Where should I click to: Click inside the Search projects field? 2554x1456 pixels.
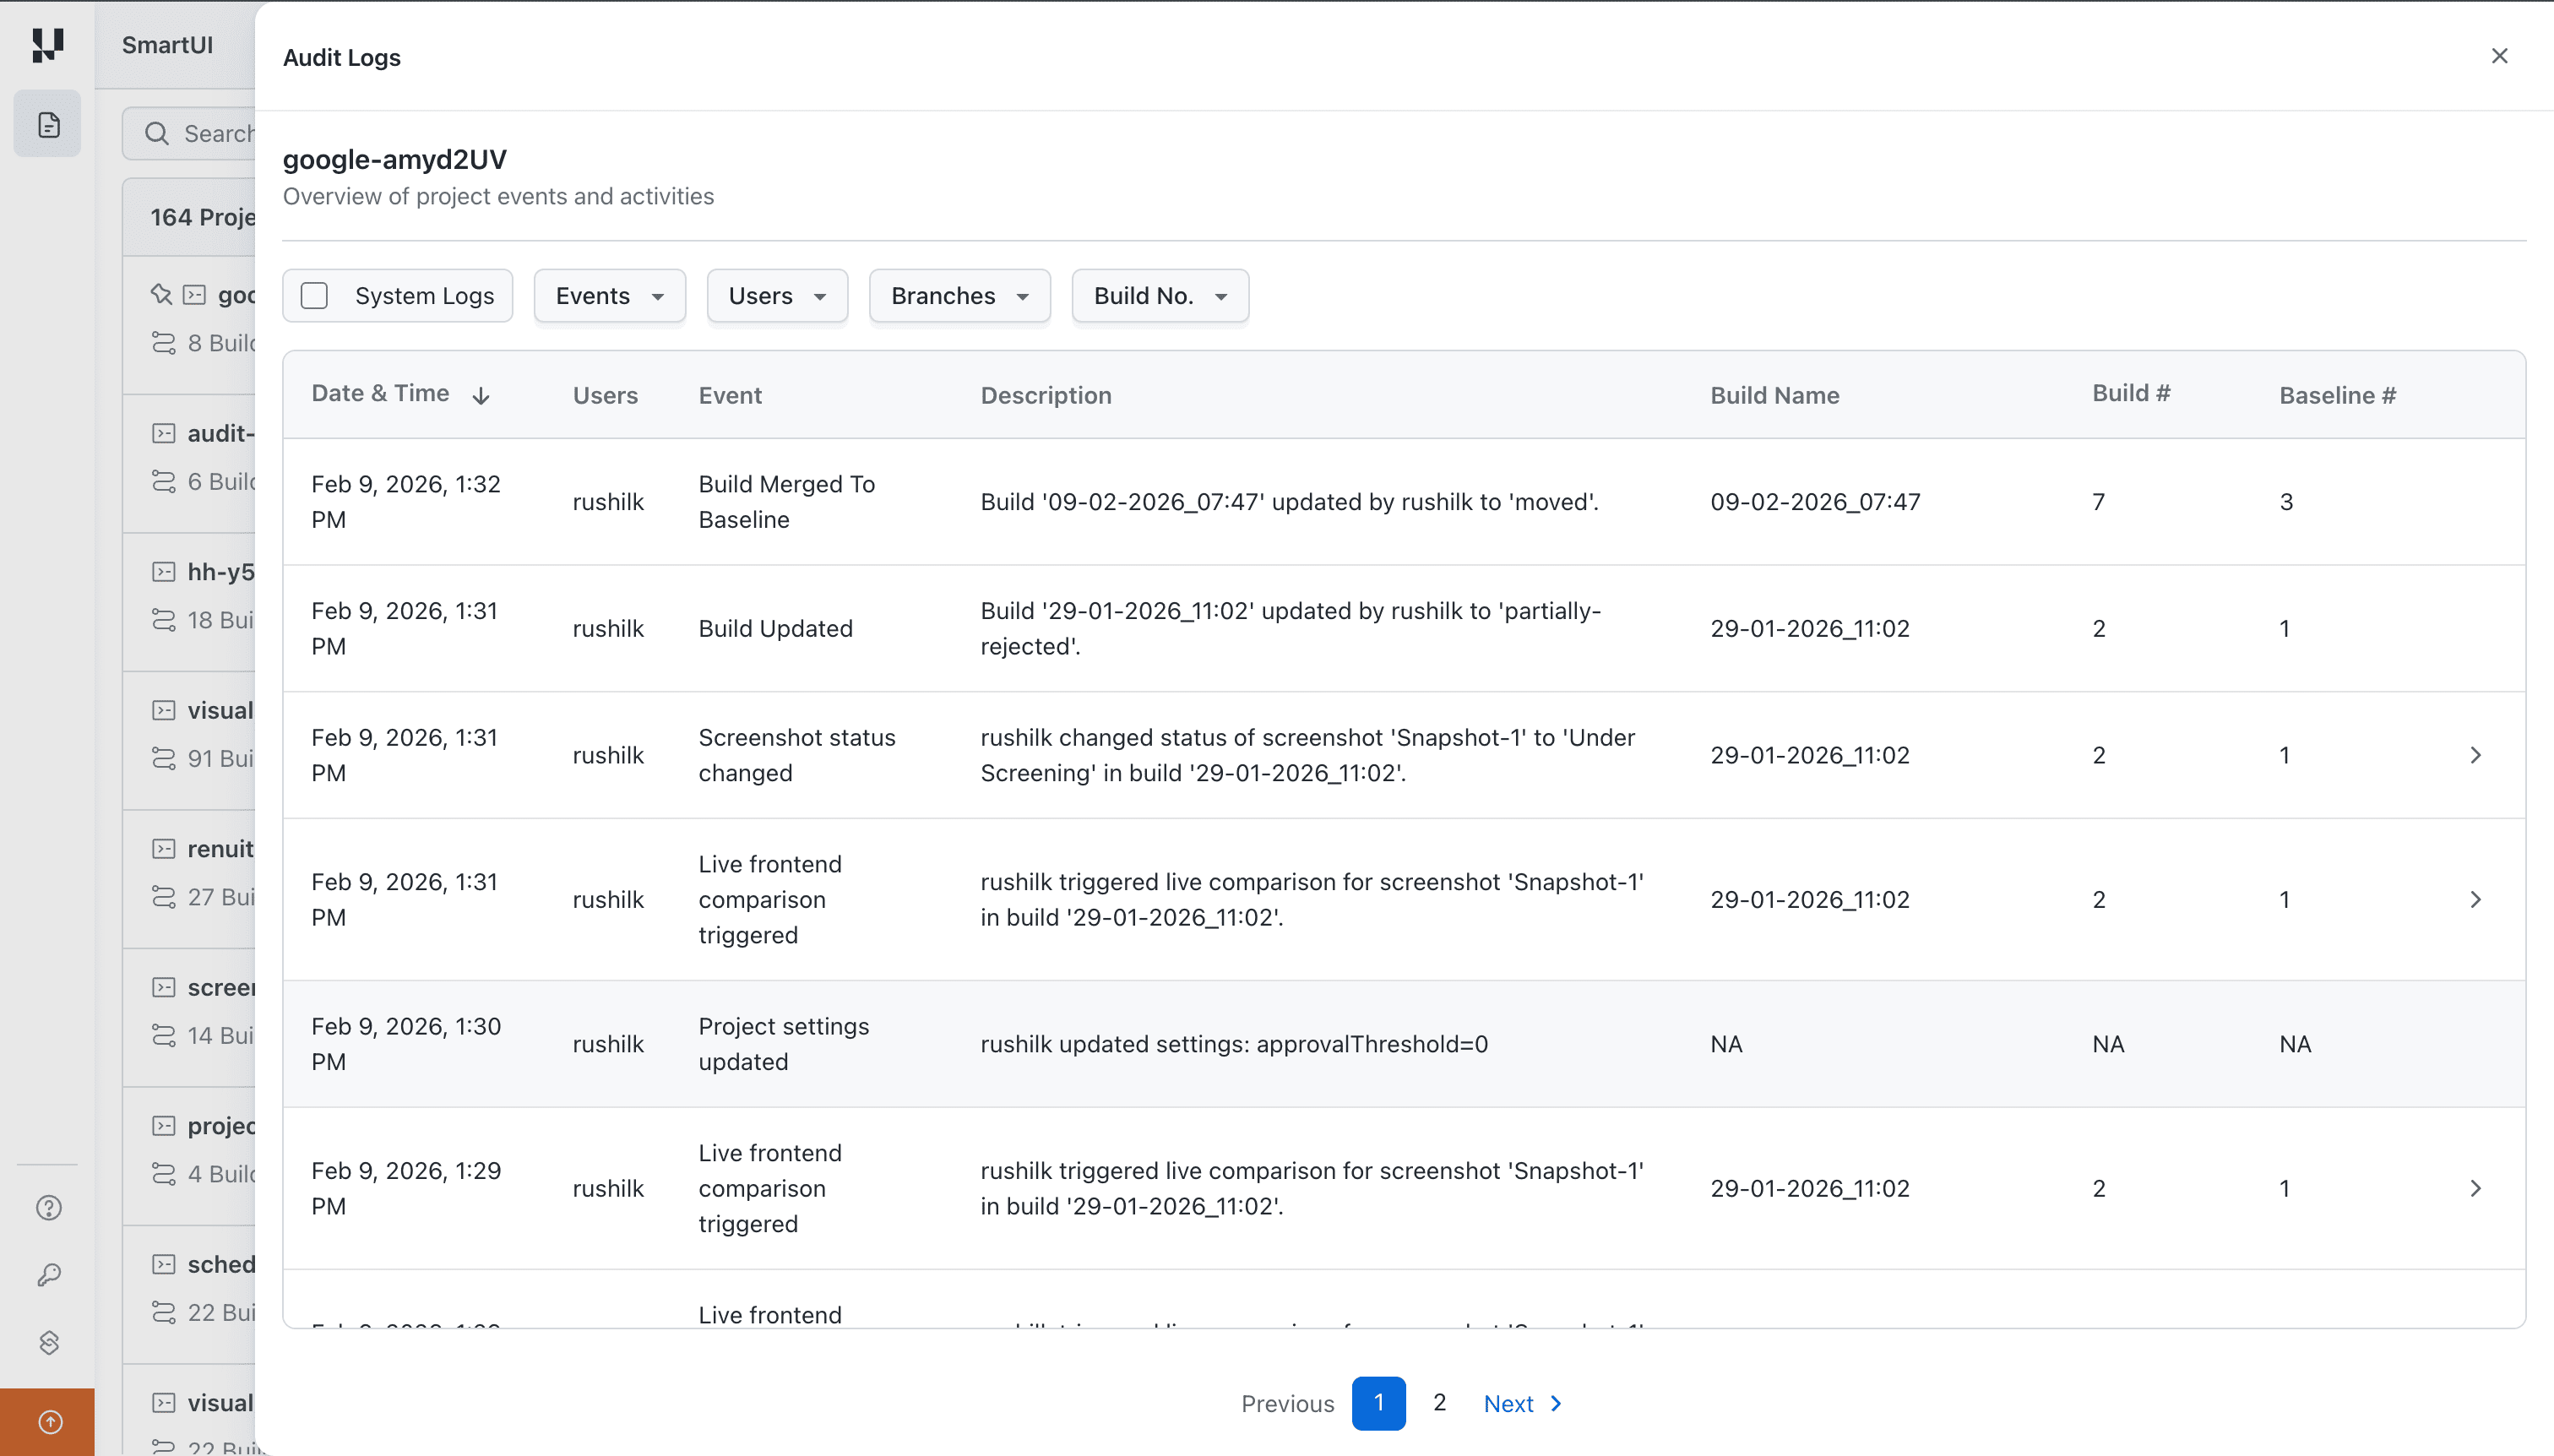click(x=210, y=132)
